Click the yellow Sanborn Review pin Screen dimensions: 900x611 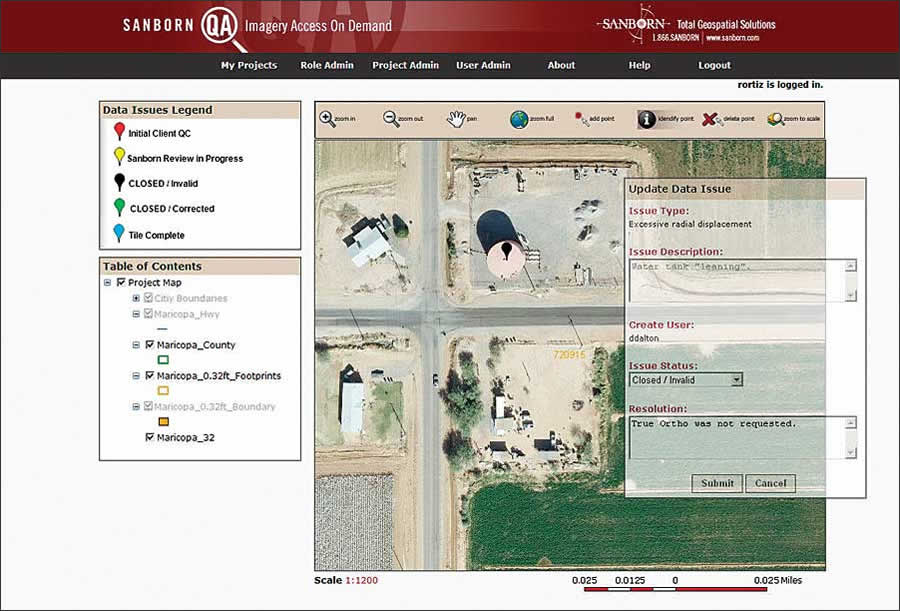119,156
